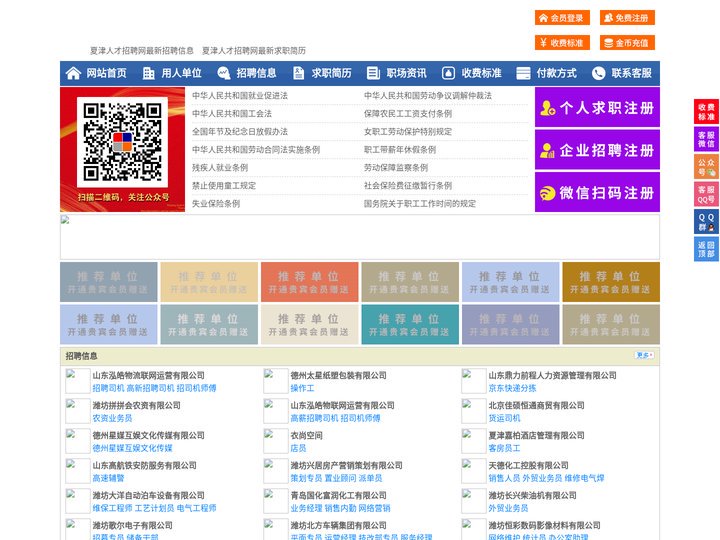Click the logo thumbnail for 德州太星纸塑包装有限公司

[x=276, y=381]
